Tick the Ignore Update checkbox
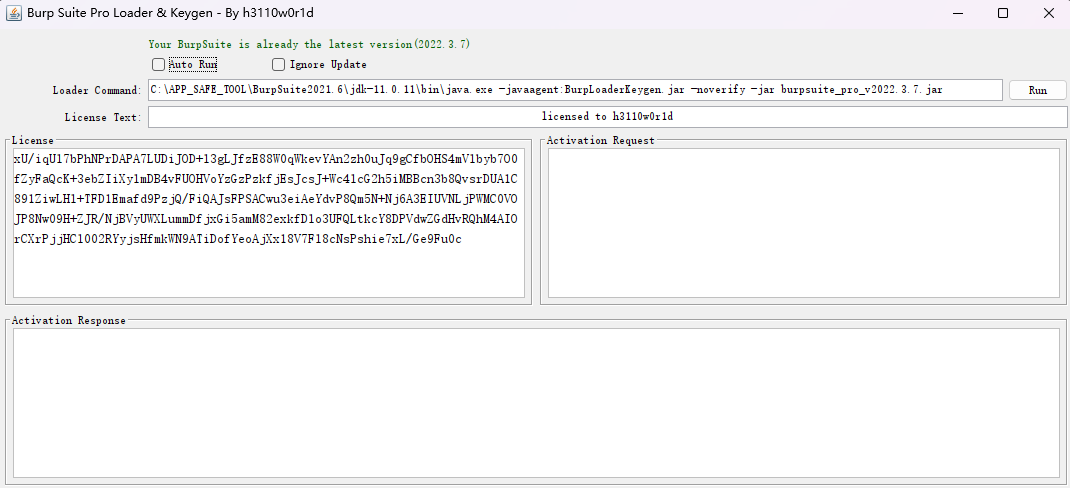 click(278, 65)
